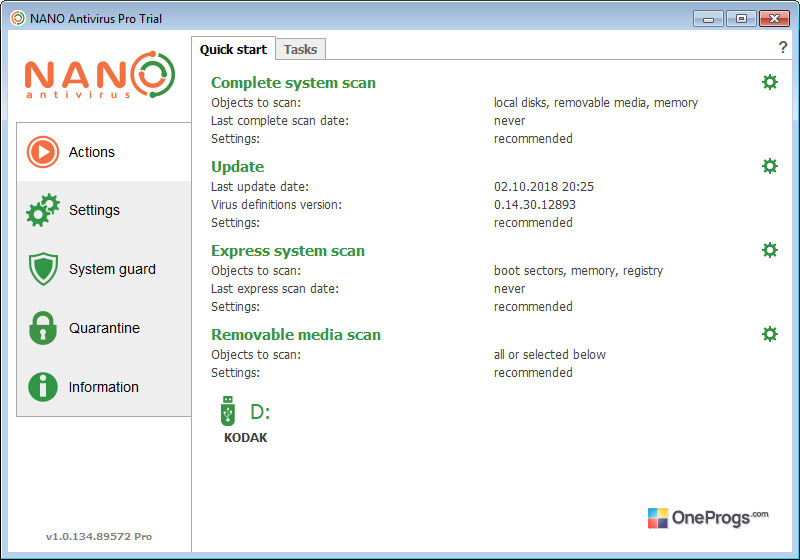Screen dimensions: 800x560
Task: Click the last update date 02.10.2018 20:25
Action: coord(544,187)
